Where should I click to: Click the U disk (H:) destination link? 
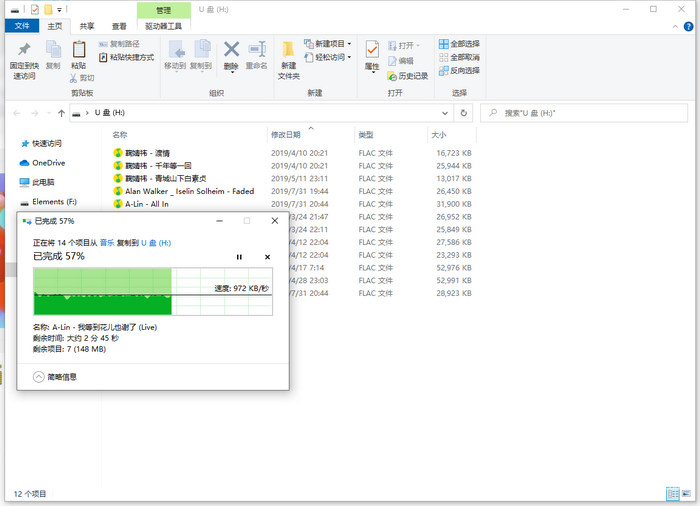pyautogui.click(x=156, y=243)
